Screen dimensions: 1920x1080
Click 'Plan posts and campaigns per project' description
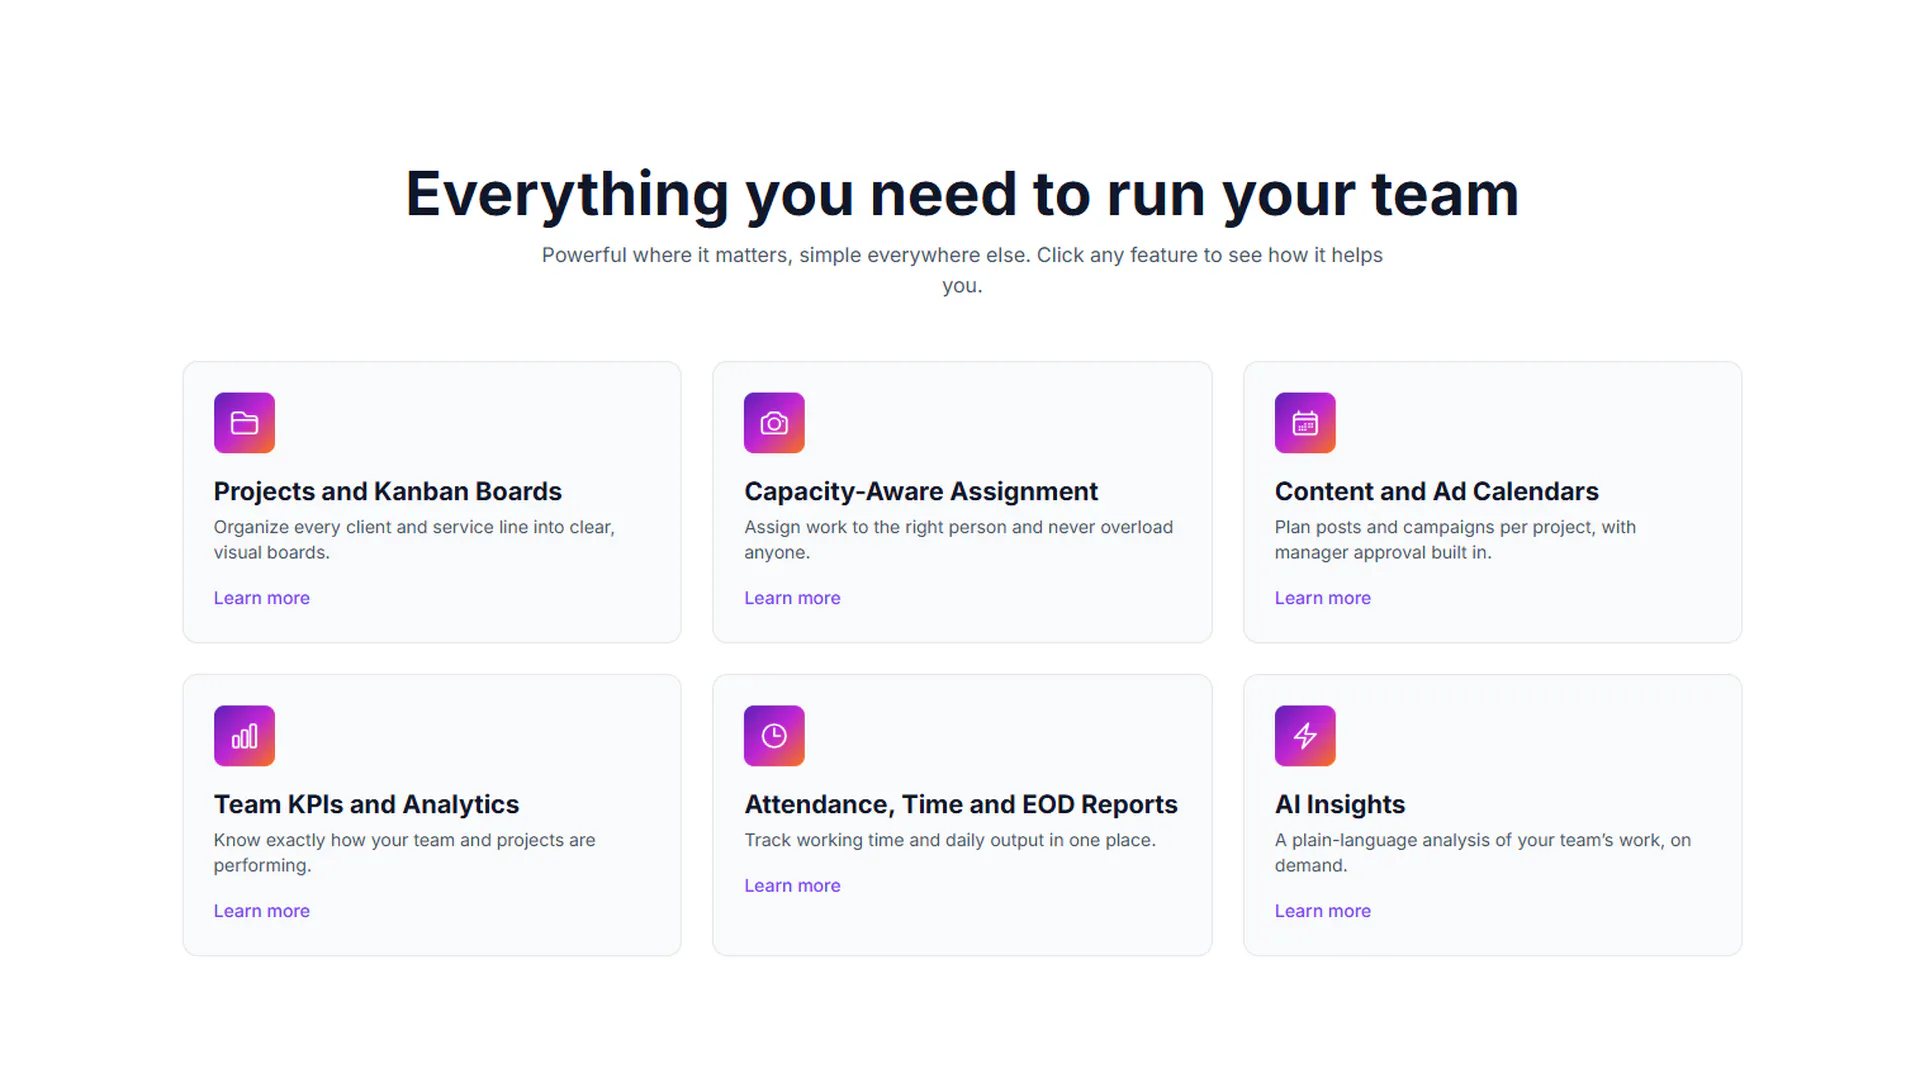point(1455,540)
